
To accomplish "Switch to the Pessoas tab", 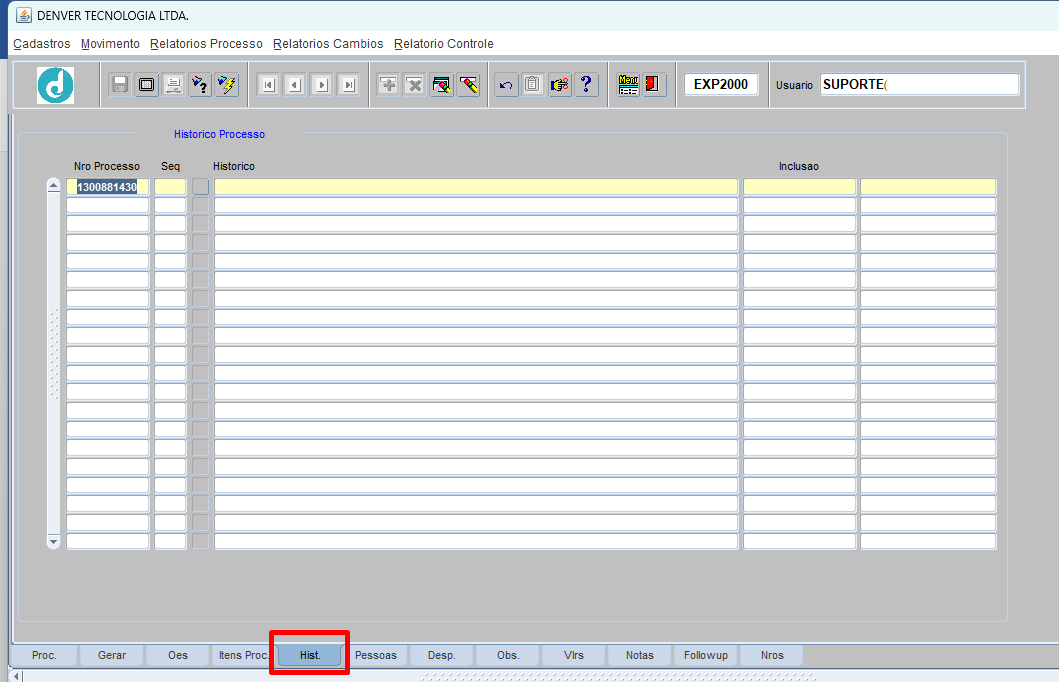I will [x=376, y=655].
